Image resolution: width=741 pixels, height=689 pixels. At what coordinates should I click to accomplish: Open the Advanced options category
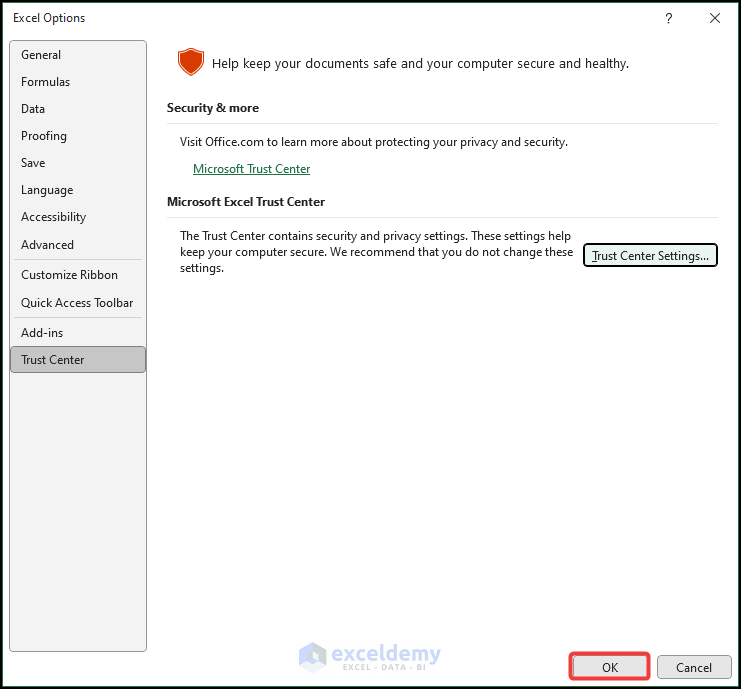click(x=78, y=245)
